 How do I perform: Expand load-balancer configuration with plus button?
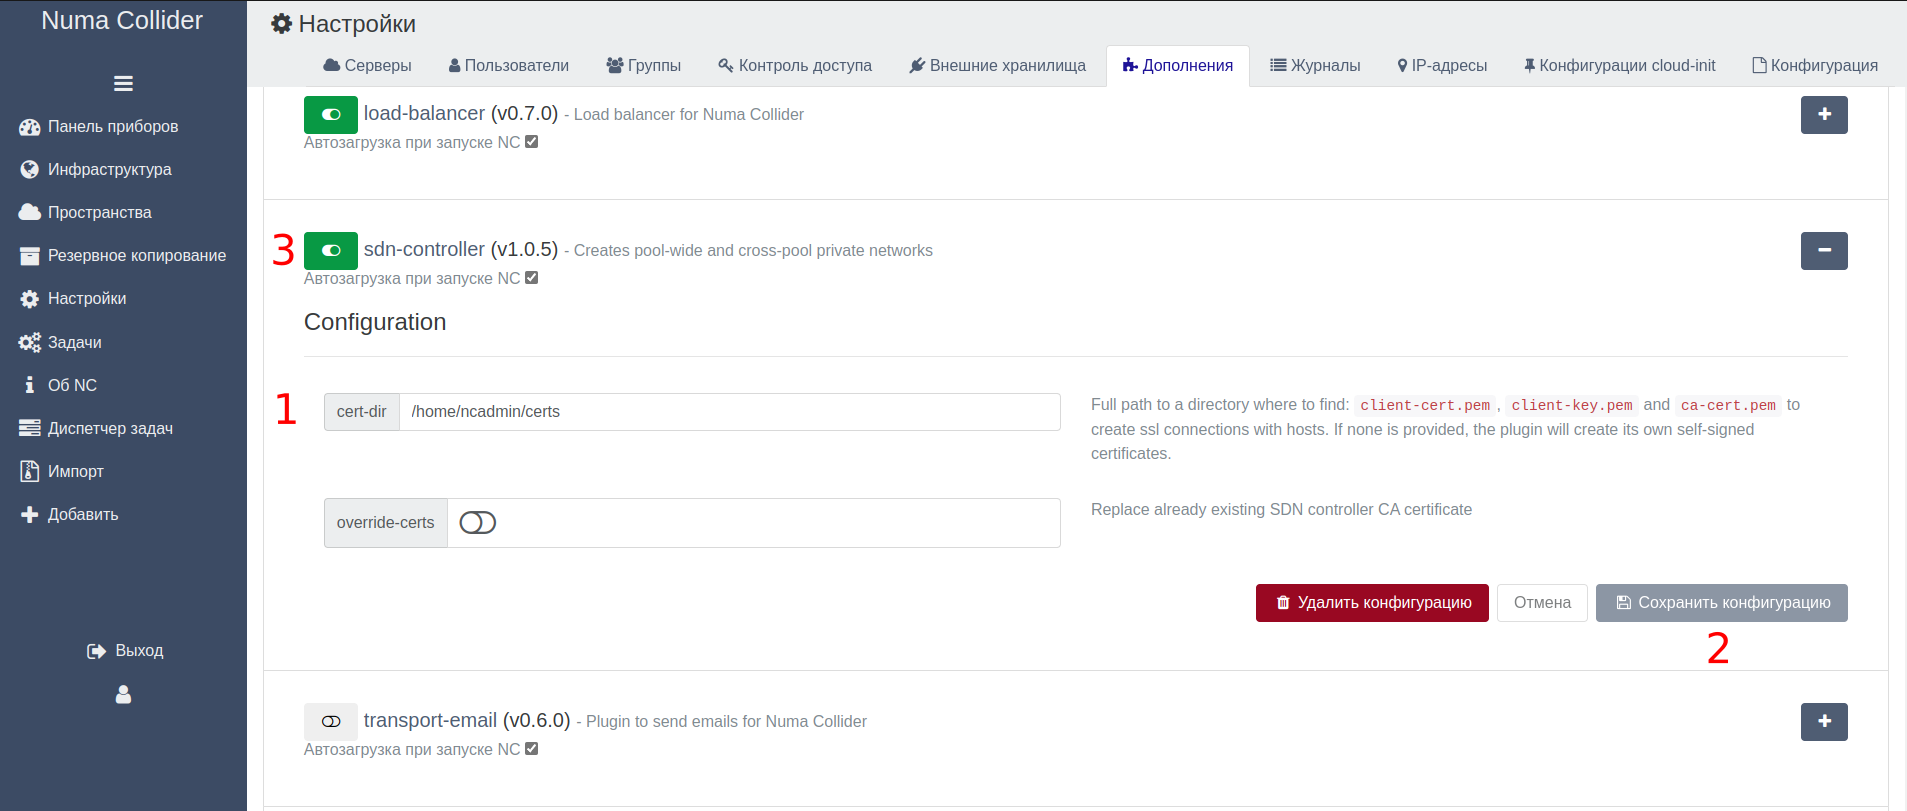1824,115
